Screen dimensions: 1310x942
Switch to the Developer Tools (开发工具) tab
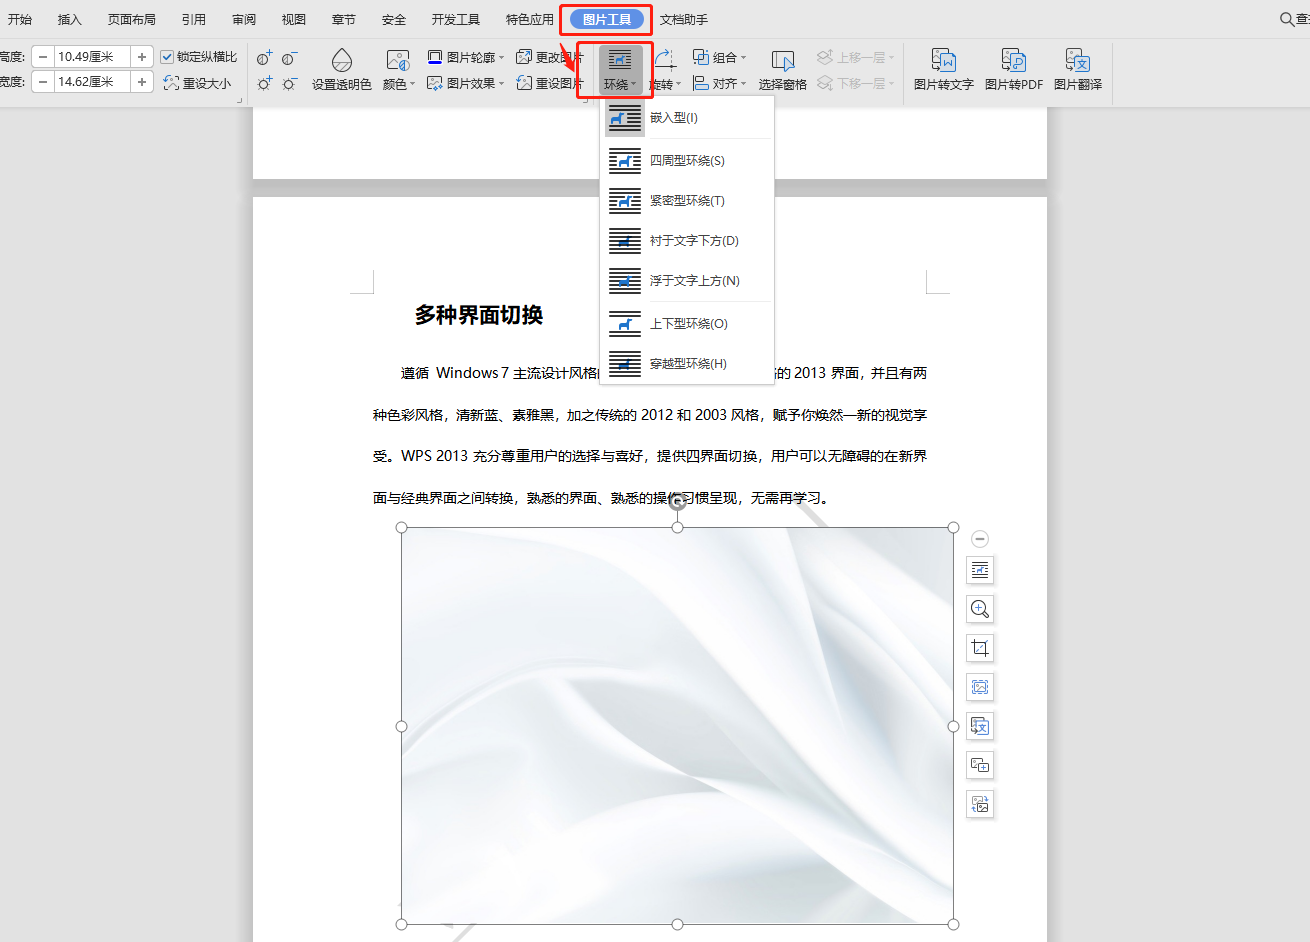coord(456,19)
